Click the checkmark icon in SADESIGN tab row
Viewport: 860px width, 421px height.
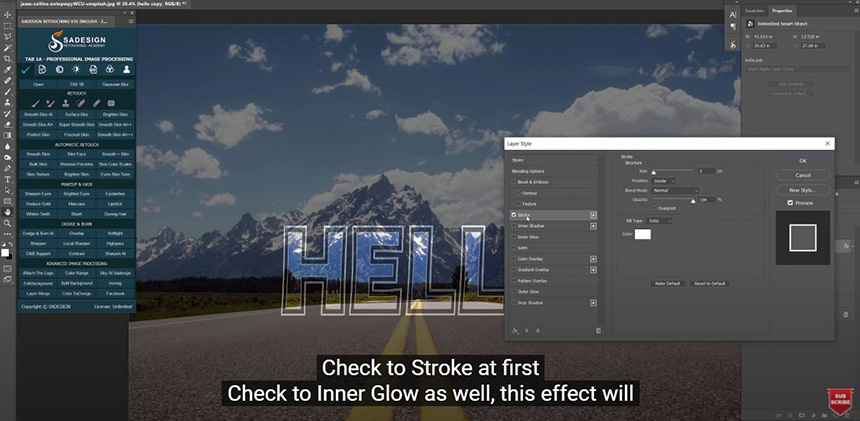[26, 70]
